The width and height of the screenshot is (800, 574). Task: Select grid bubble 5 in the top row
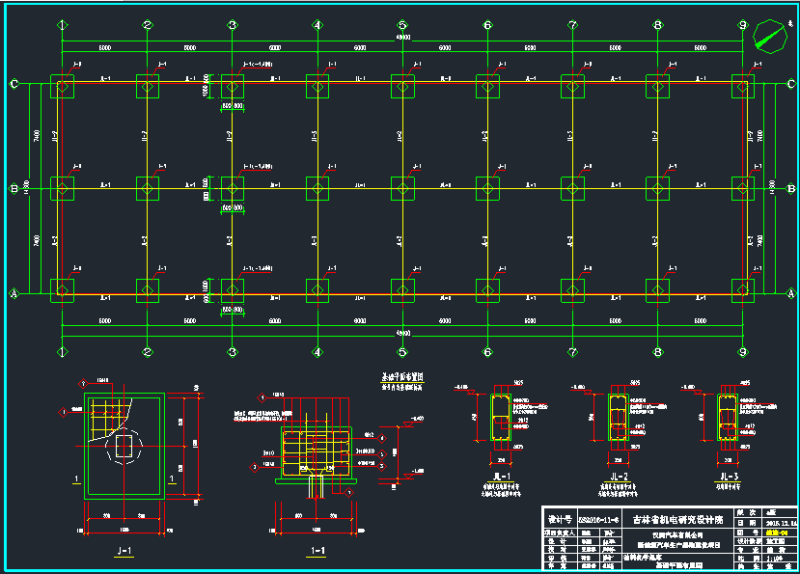pyautogui.click(x=402, y=25)
